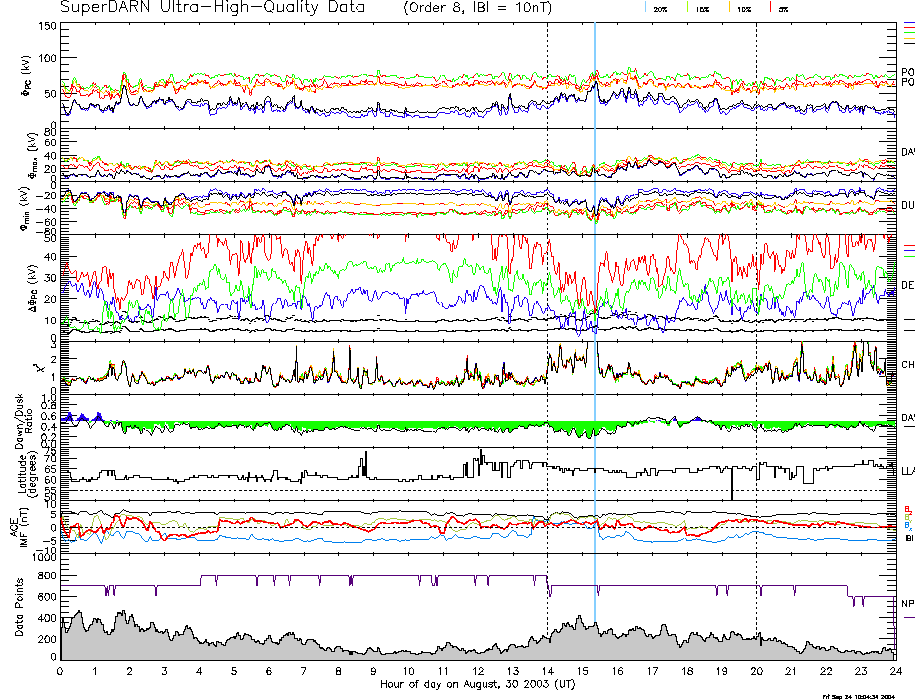Click the vertical light-blue time cursor line
The width and height of the screenshot is (915, 700).
(x=595, y=300)
